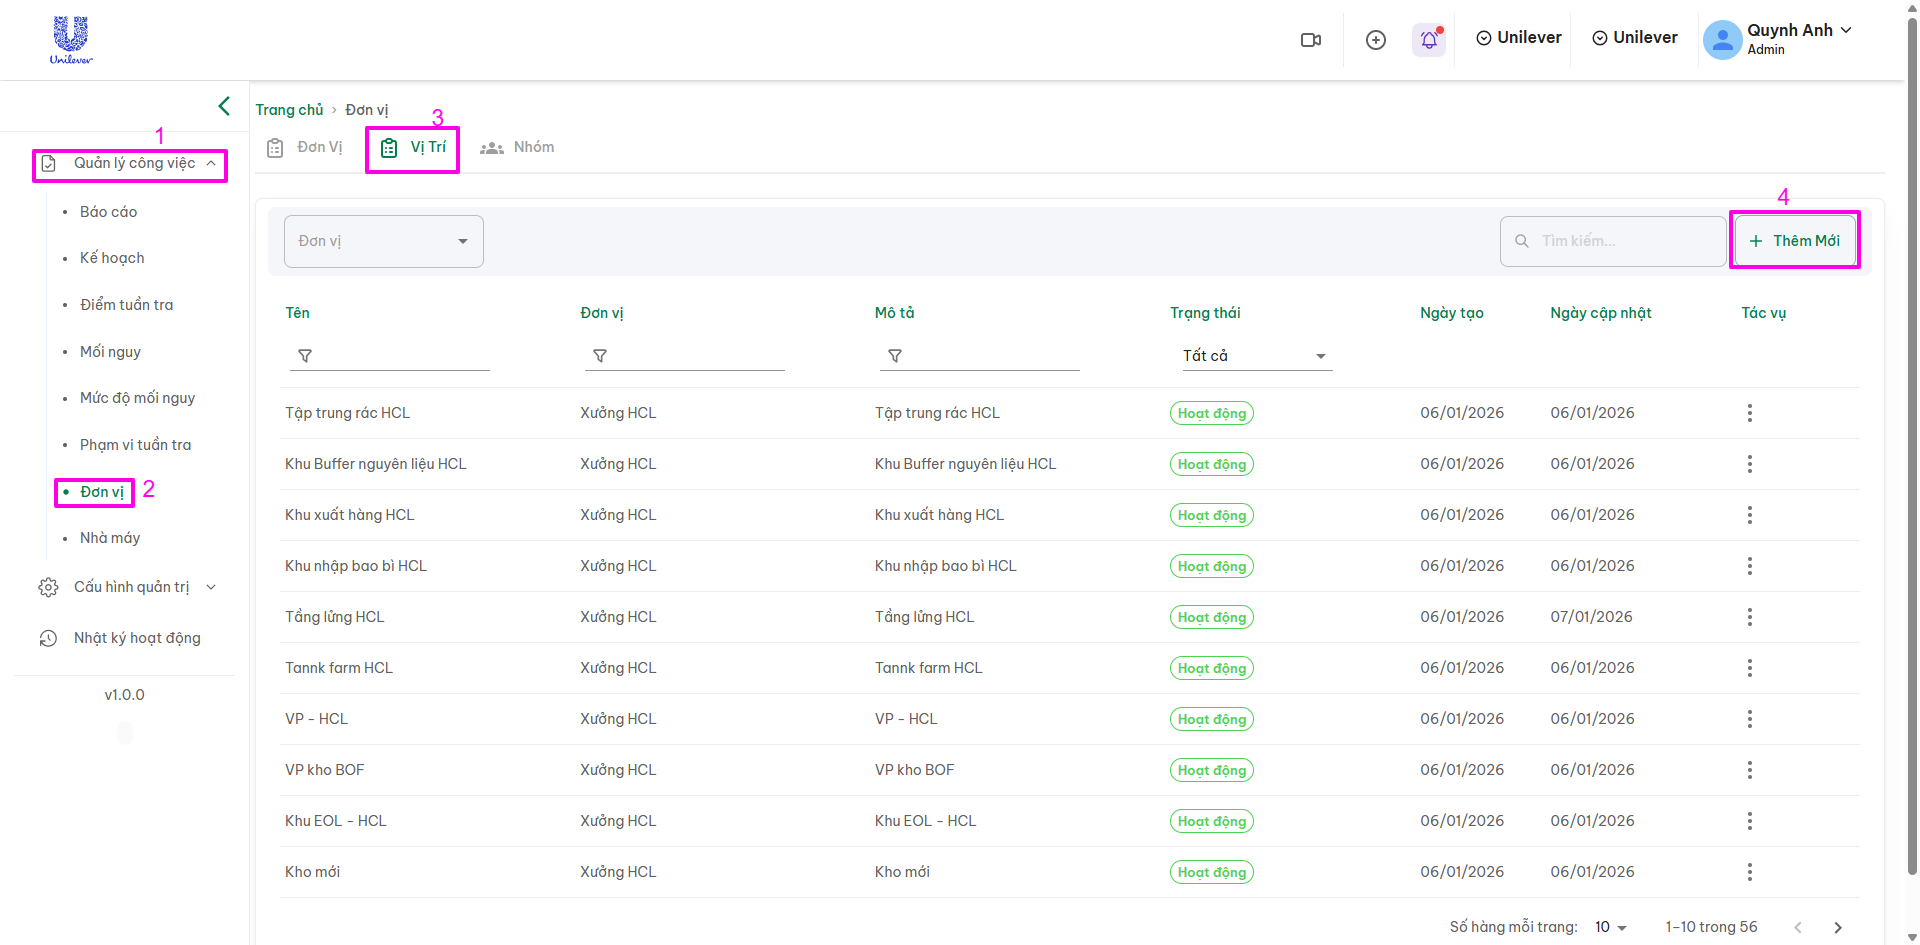Screen dimensions: 1920x945
Task: Expand Cấu hình quản trị menu
Action: coord(127,587)
